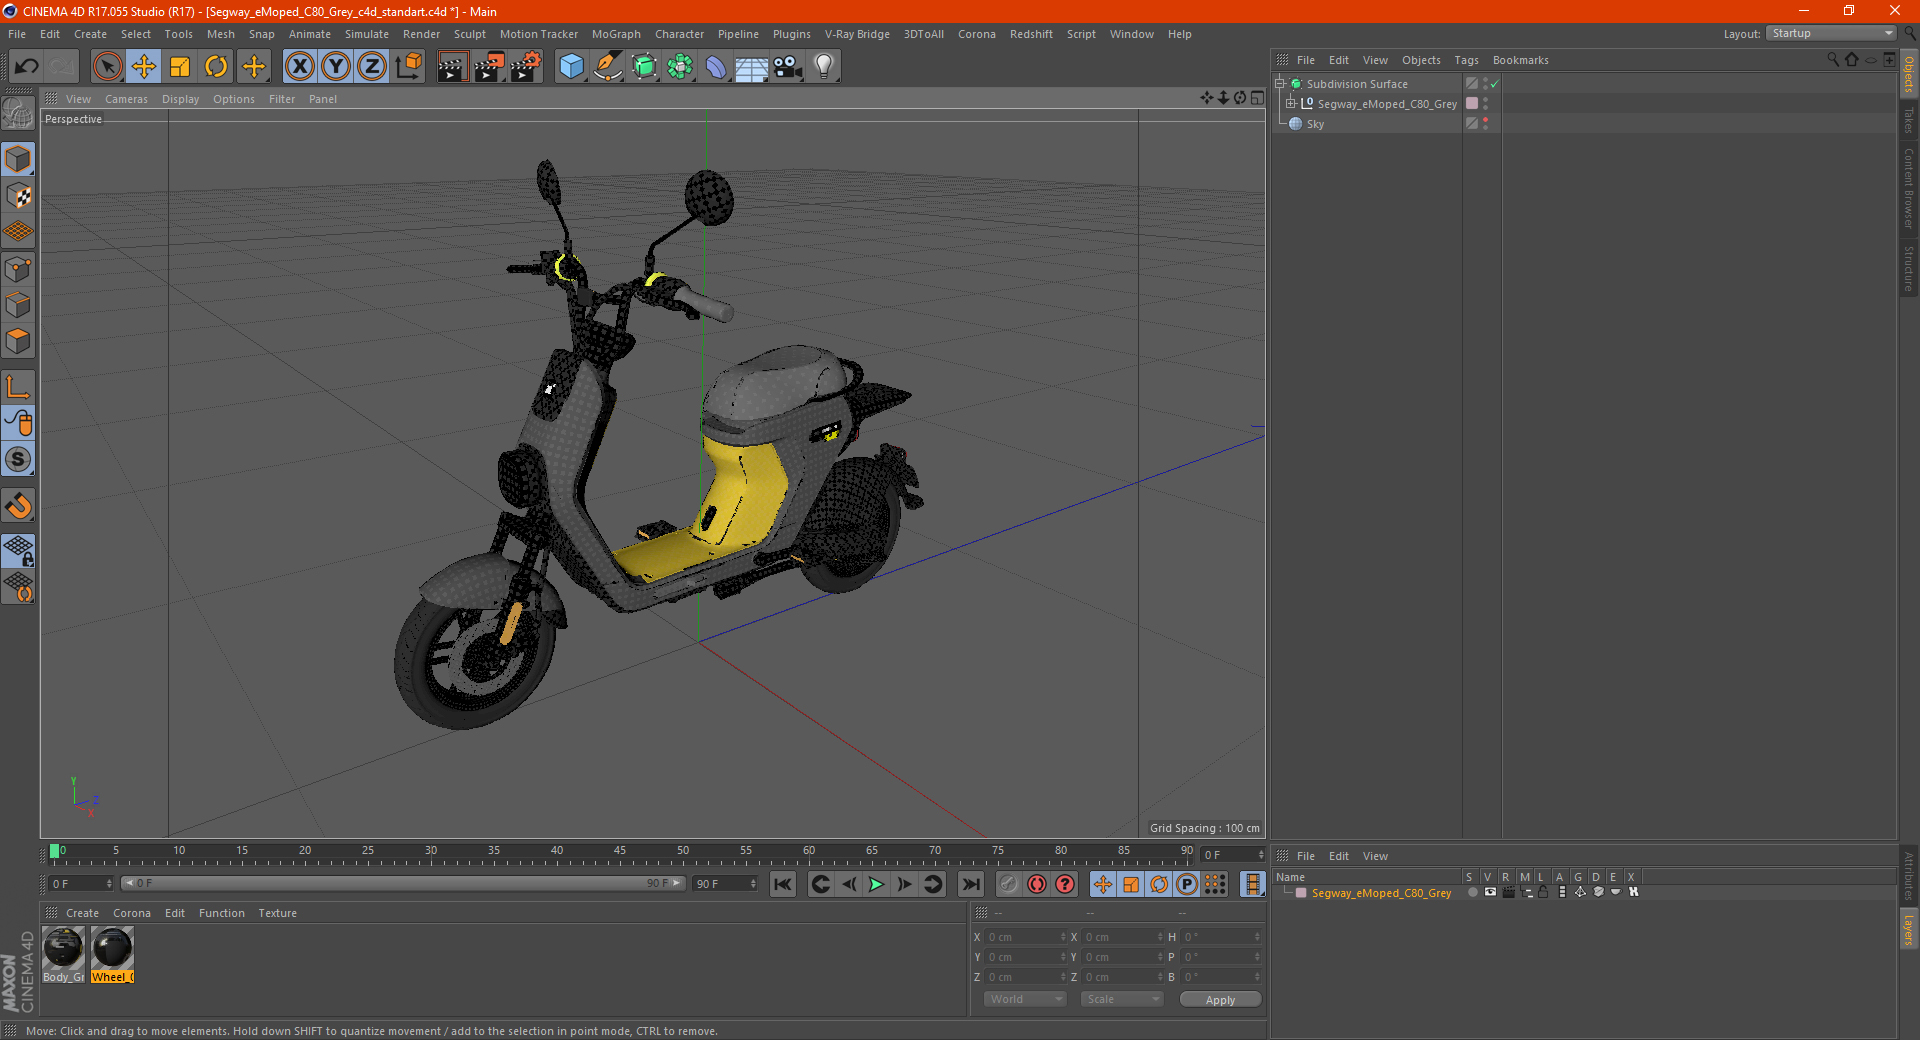Click the Coordinate System icon
Viewport: 1920px width, 1040px height.
409,67
